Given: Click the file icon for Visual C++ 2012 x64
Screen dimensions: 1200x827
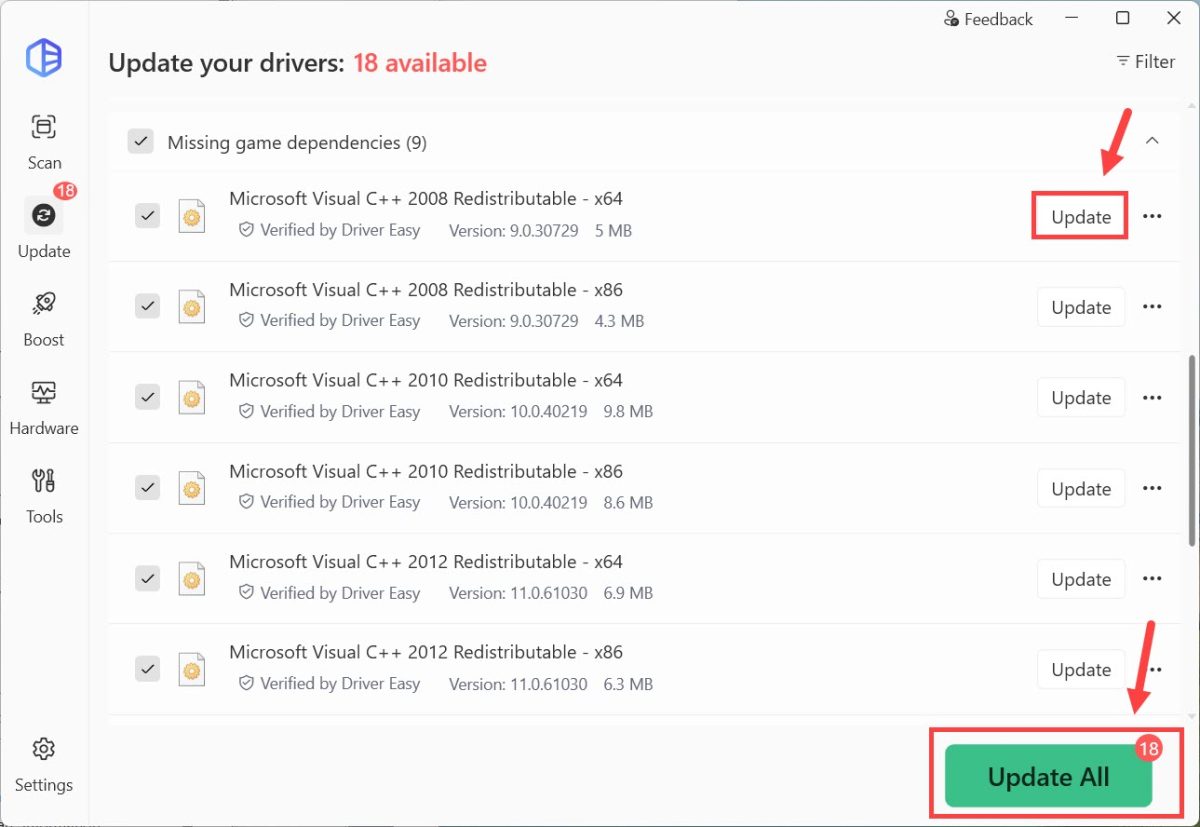Looking at the screenshot, I should (x=191, y=578).
